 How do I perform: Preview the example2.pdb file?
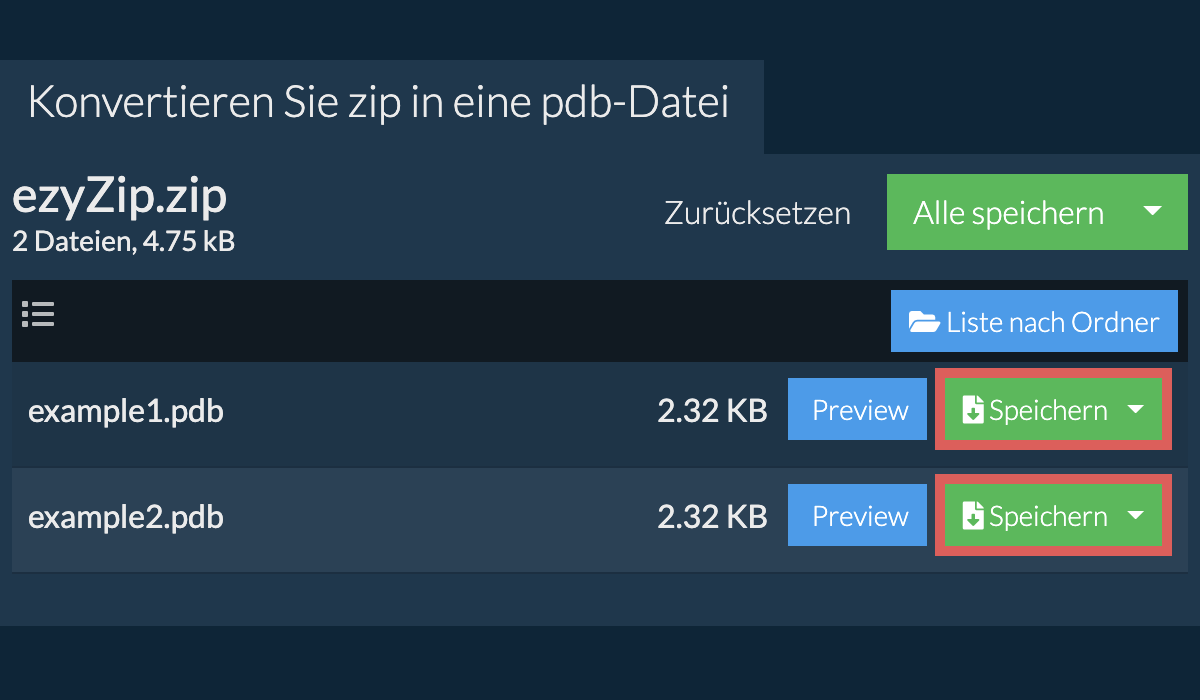coord(859,517)
